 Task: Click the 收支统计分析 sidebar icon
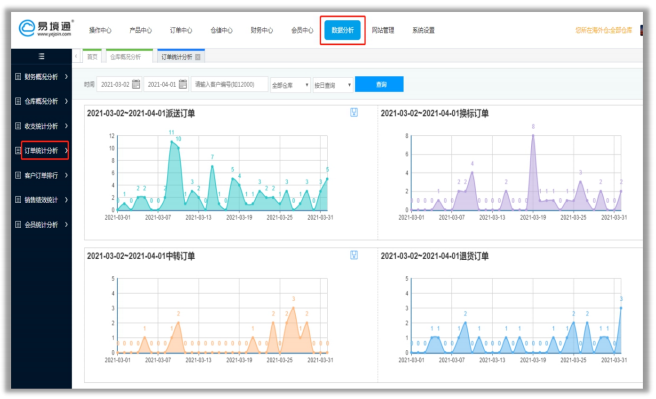coord(18,126)
